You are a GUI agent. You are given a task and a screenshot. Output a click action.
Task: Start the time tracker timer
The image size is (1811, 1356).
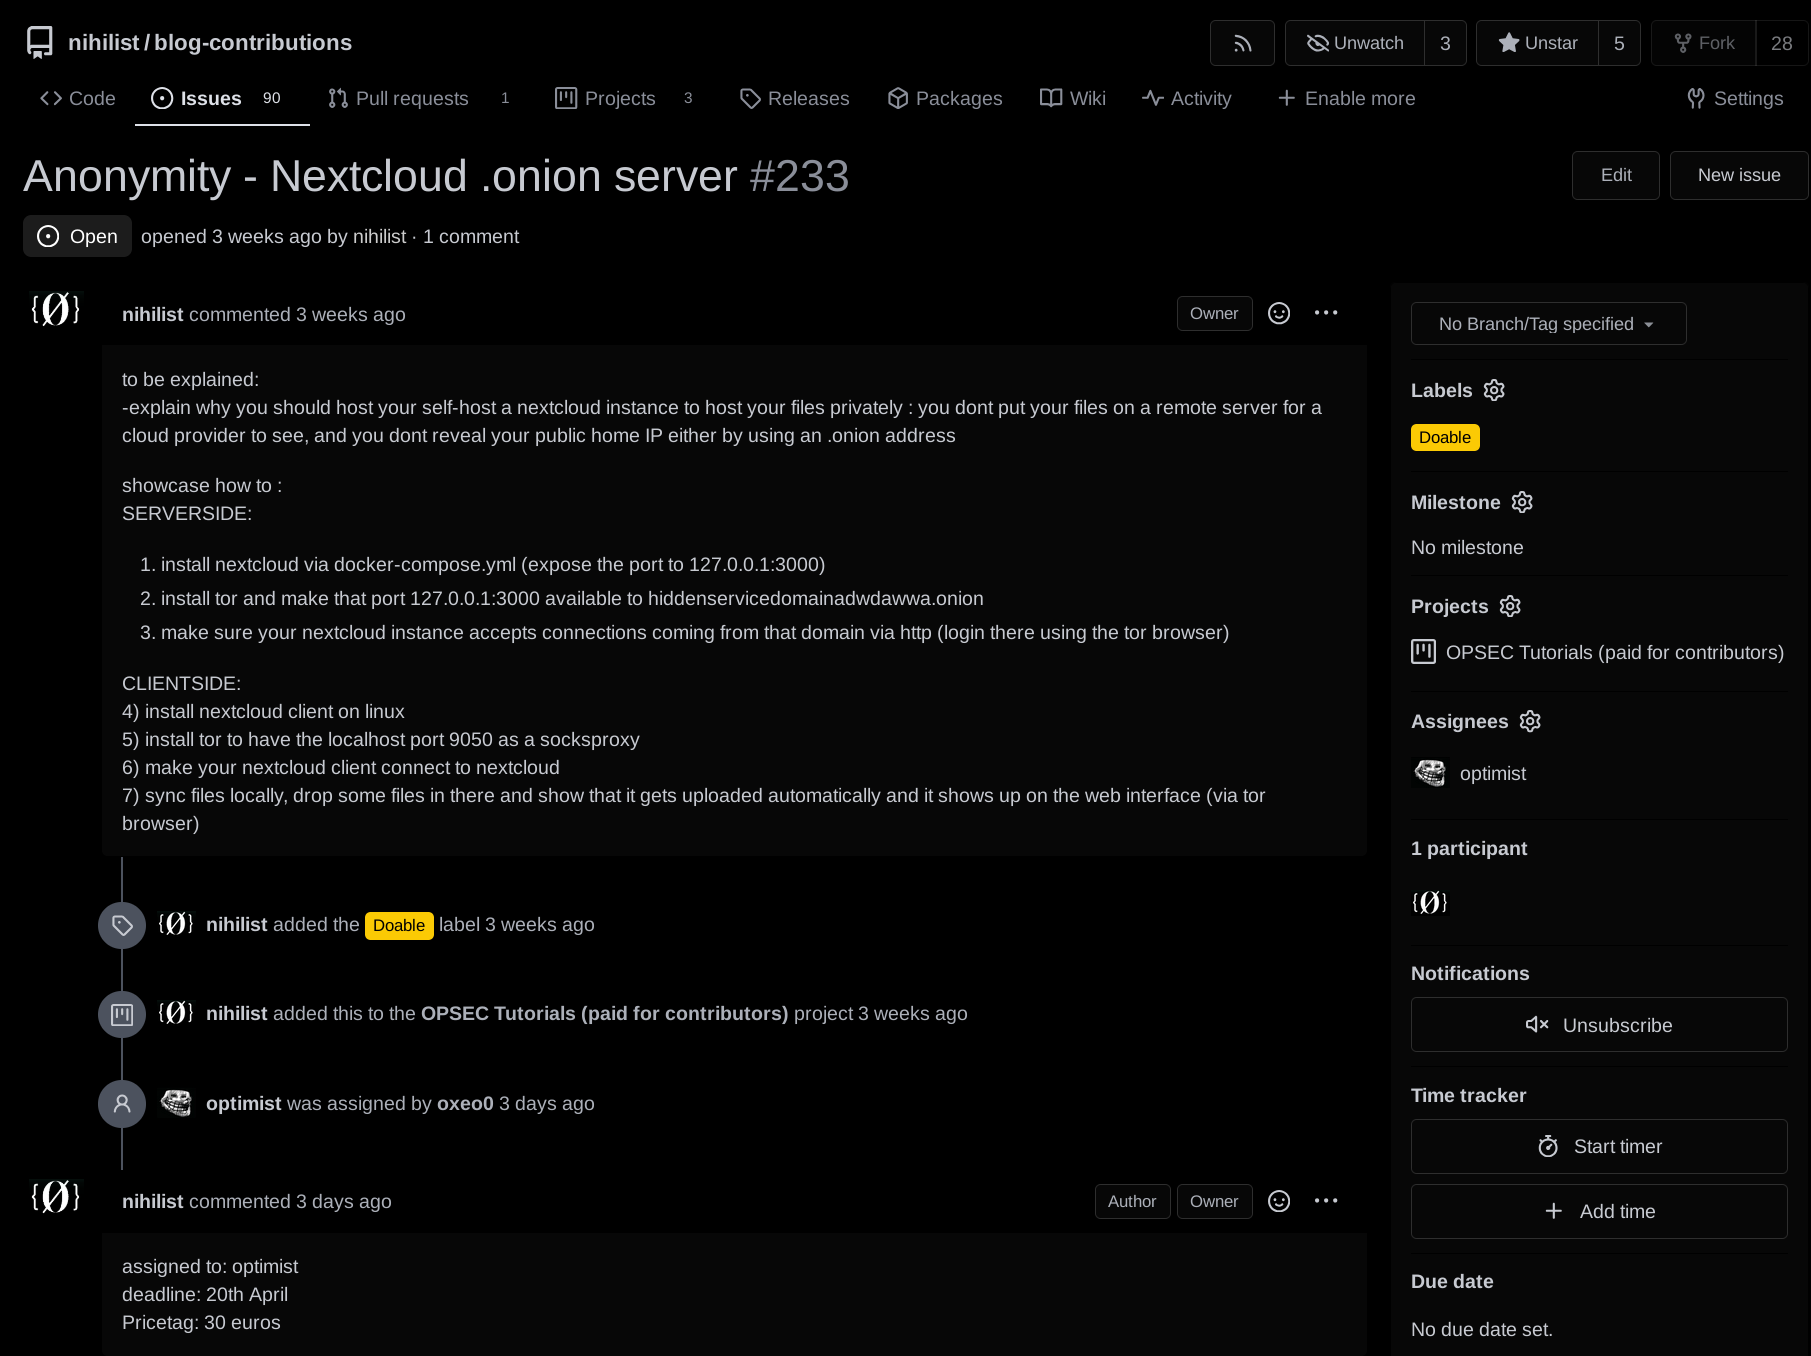pyautogui.click(x=1599, y=1146)
